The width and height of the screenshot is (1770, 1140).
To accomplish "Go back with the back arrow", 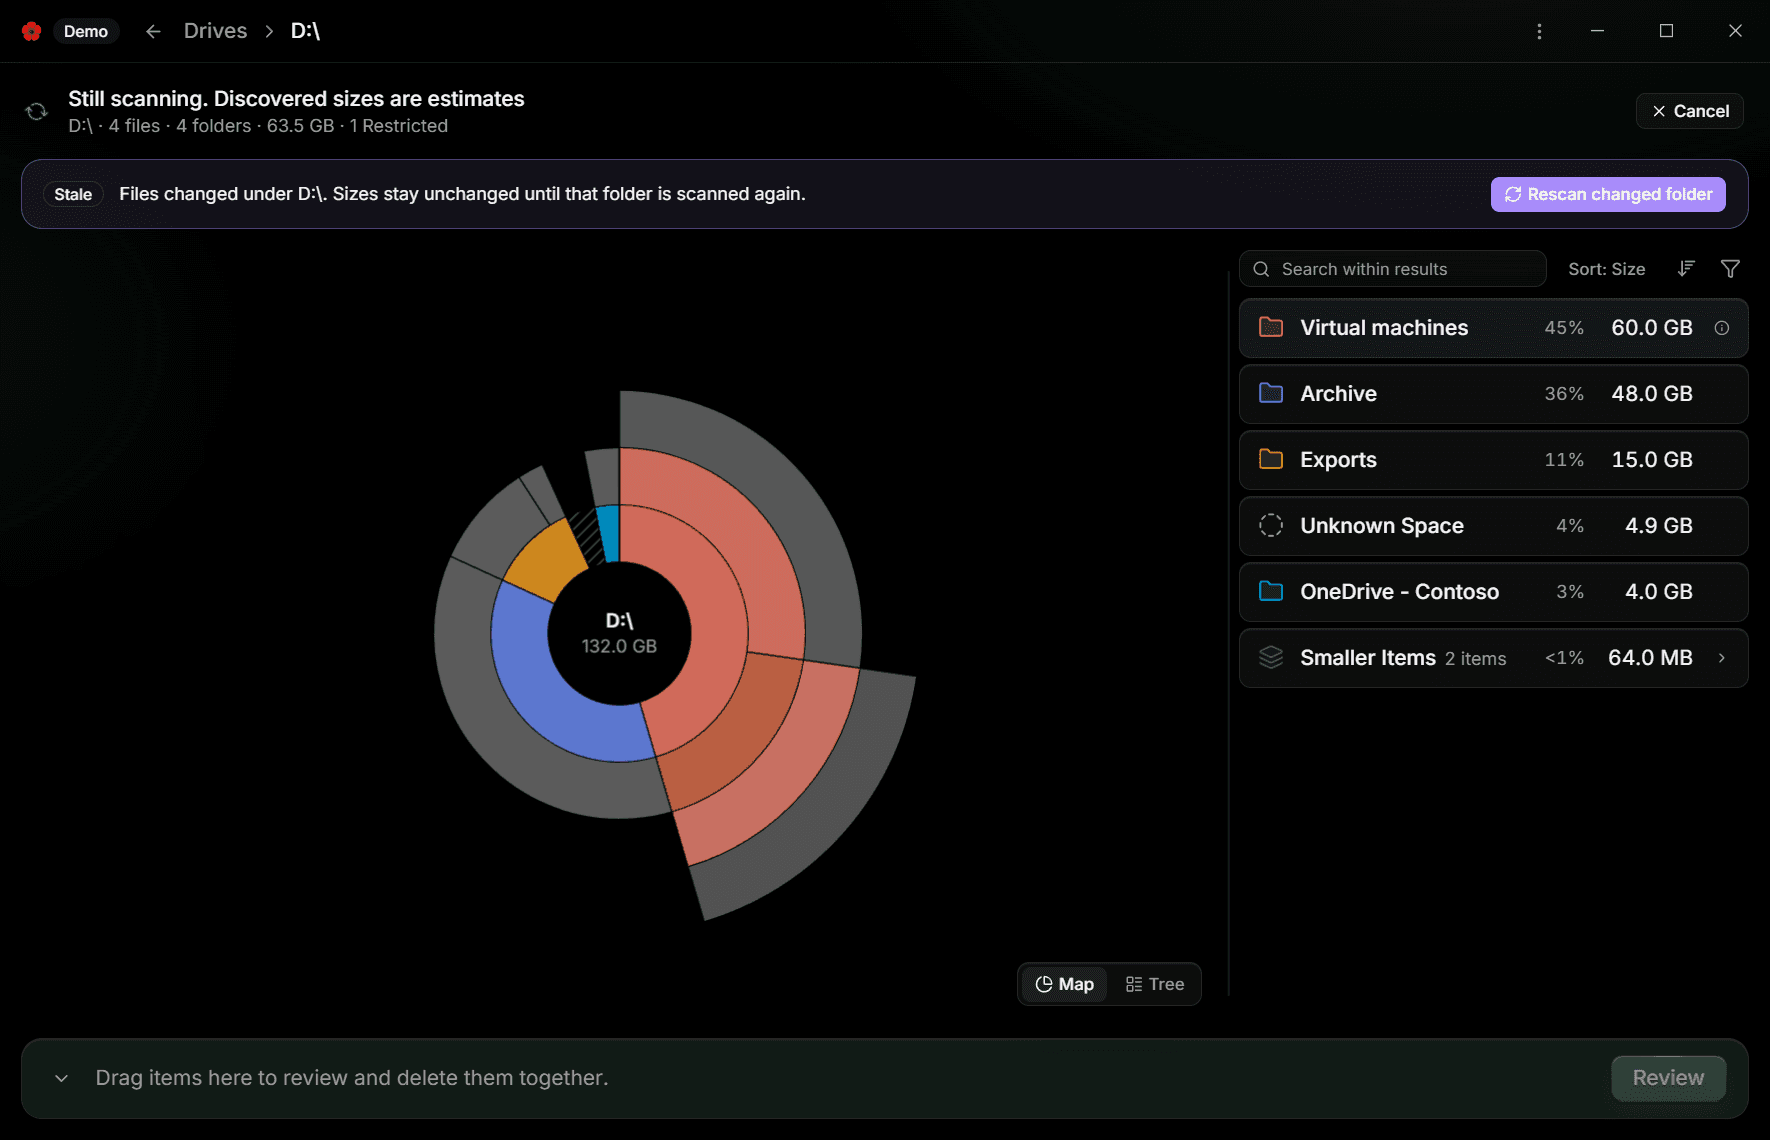I will [x=153, y=31].
